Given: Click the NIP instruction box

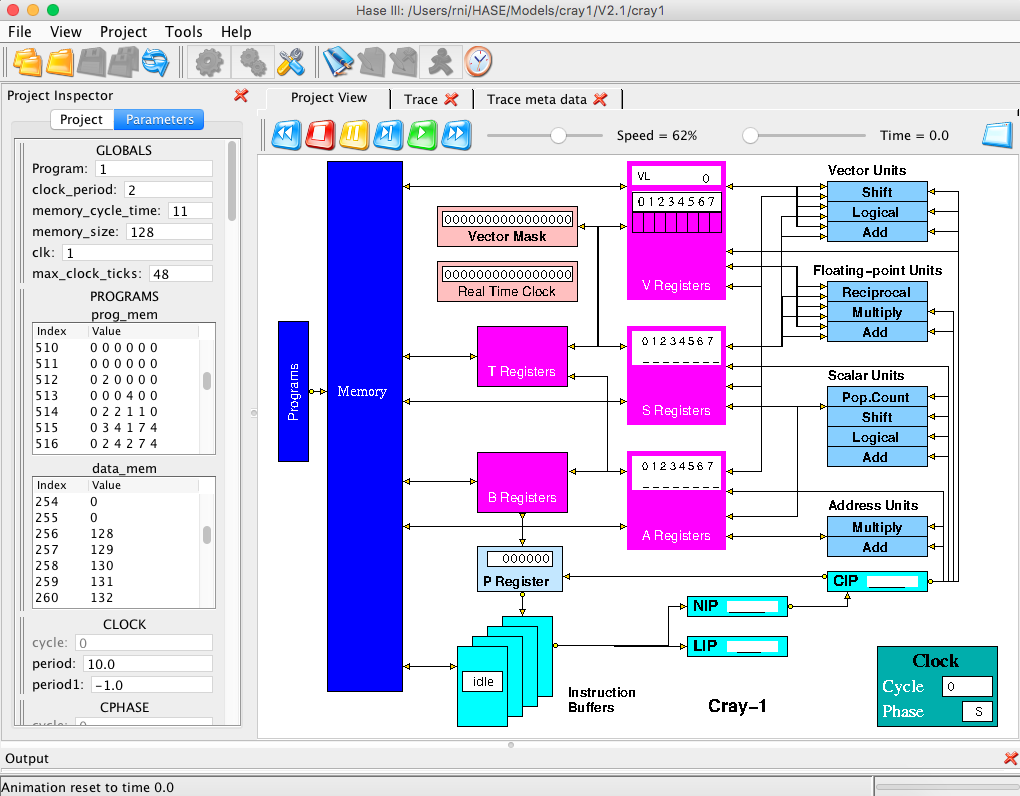Looking at the screenshot, I should click(x=737, y=606).
